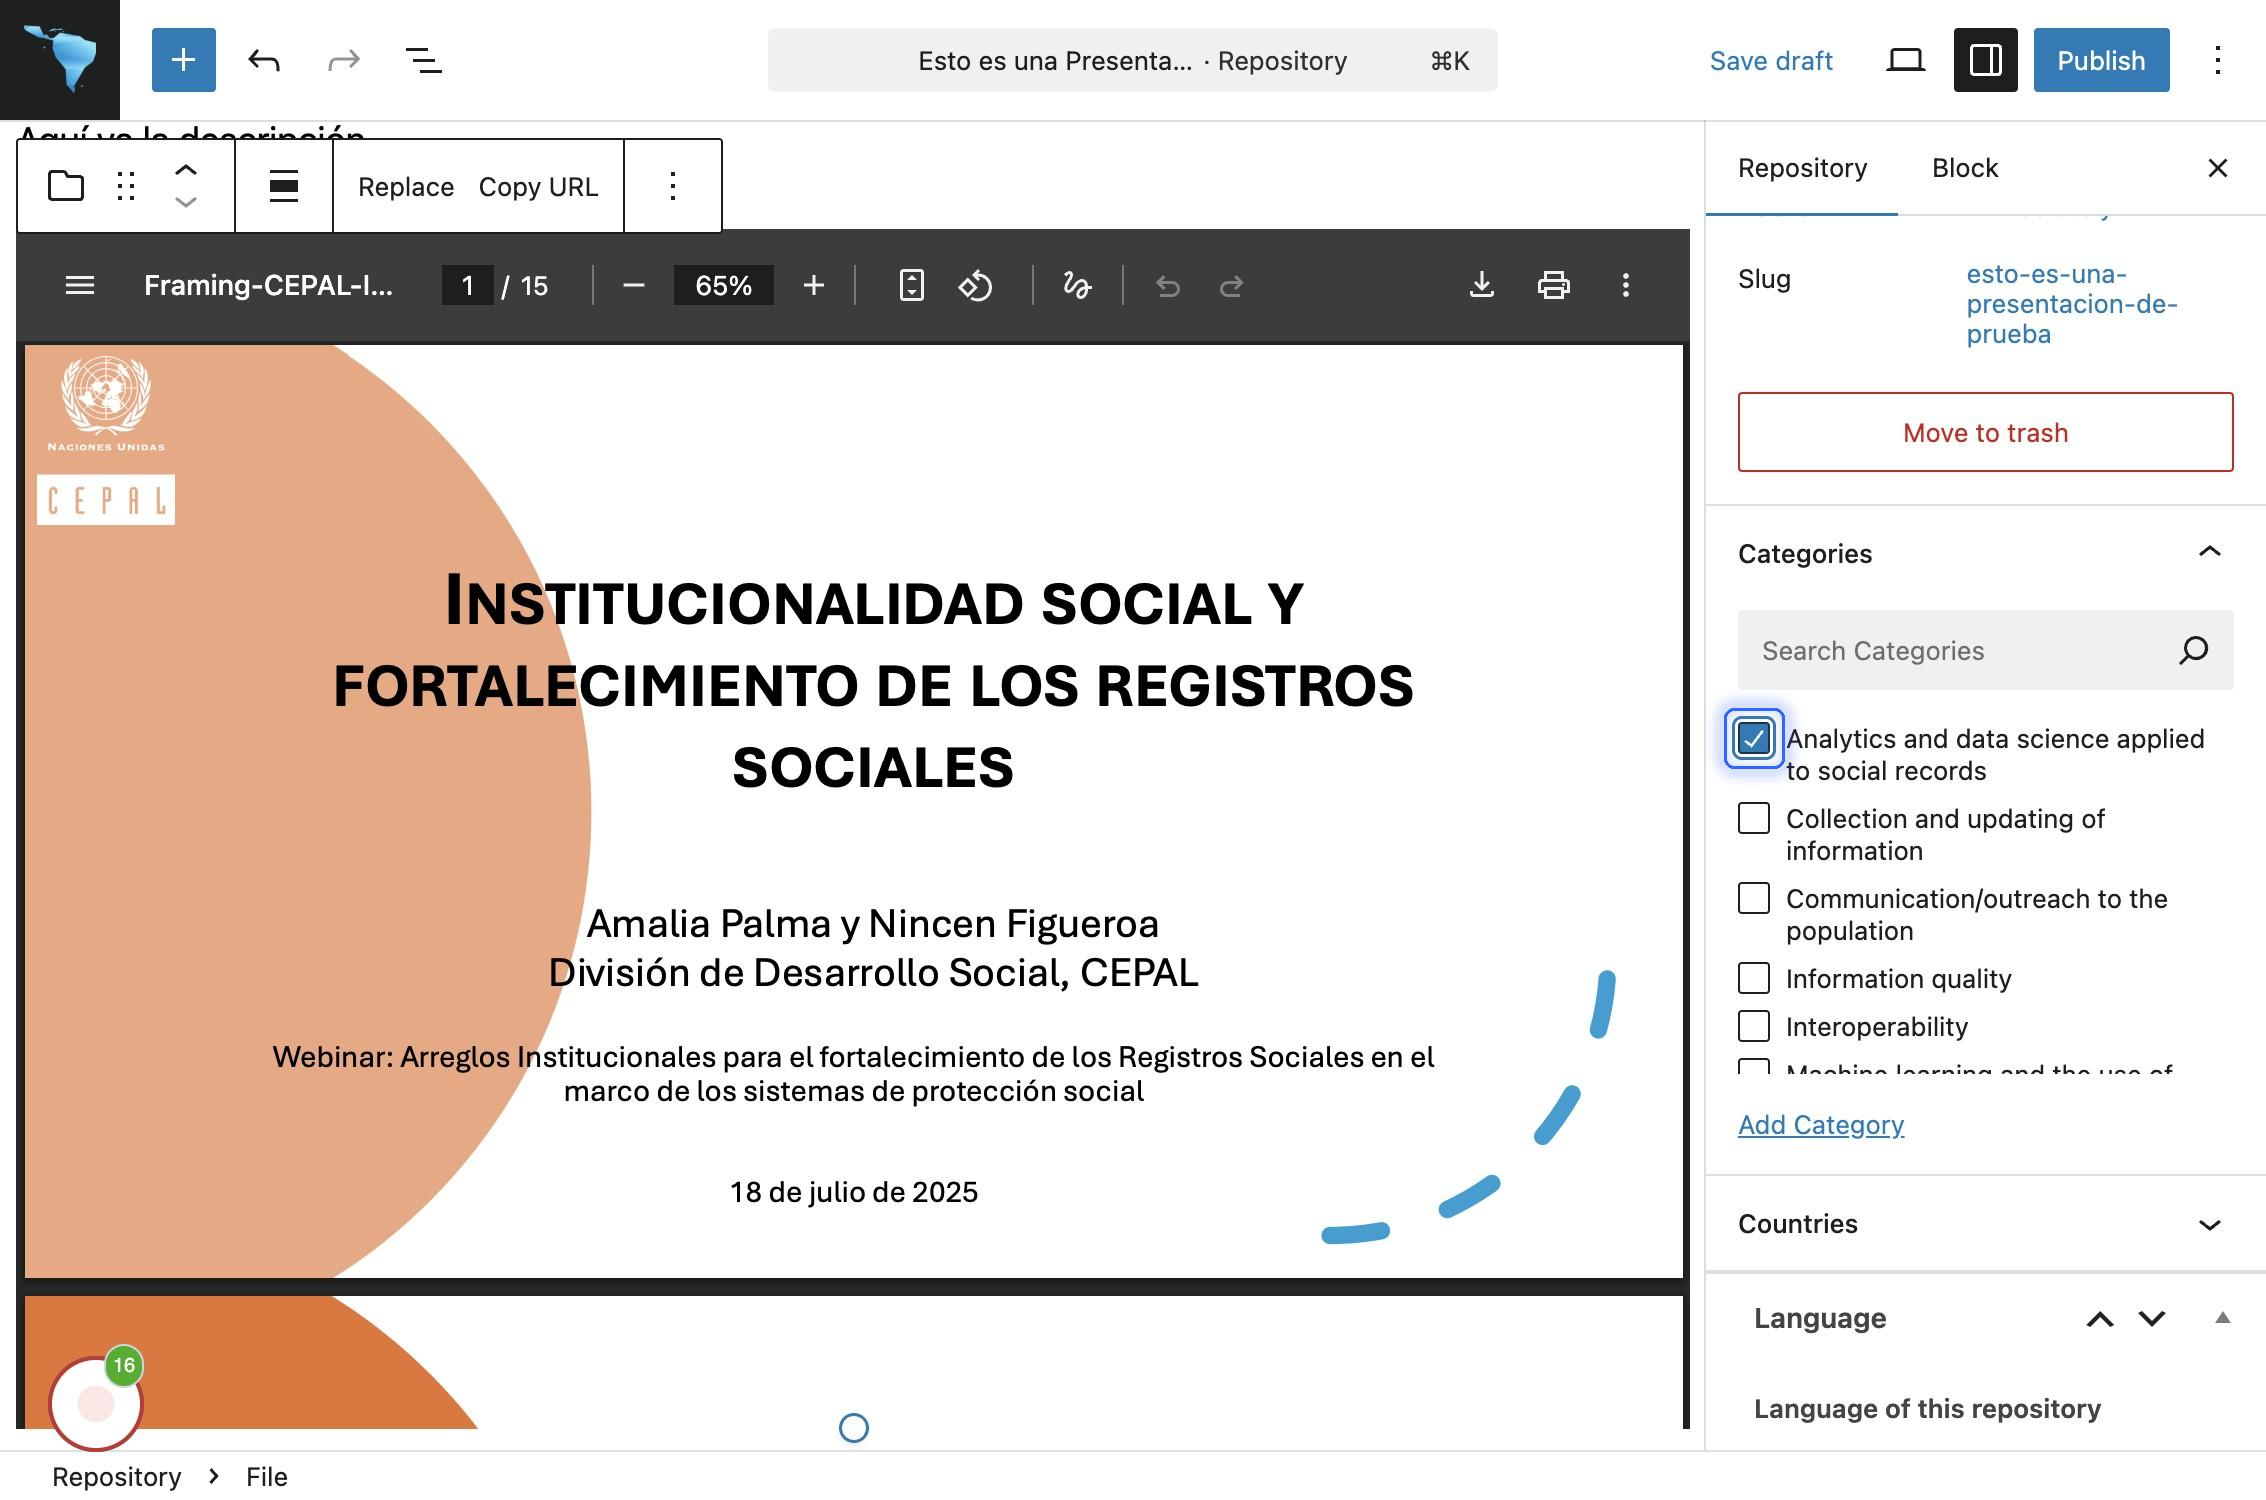Click the PDF print icon
The height and width of the screenshot is (1500, 2266).
point(1553,286)
